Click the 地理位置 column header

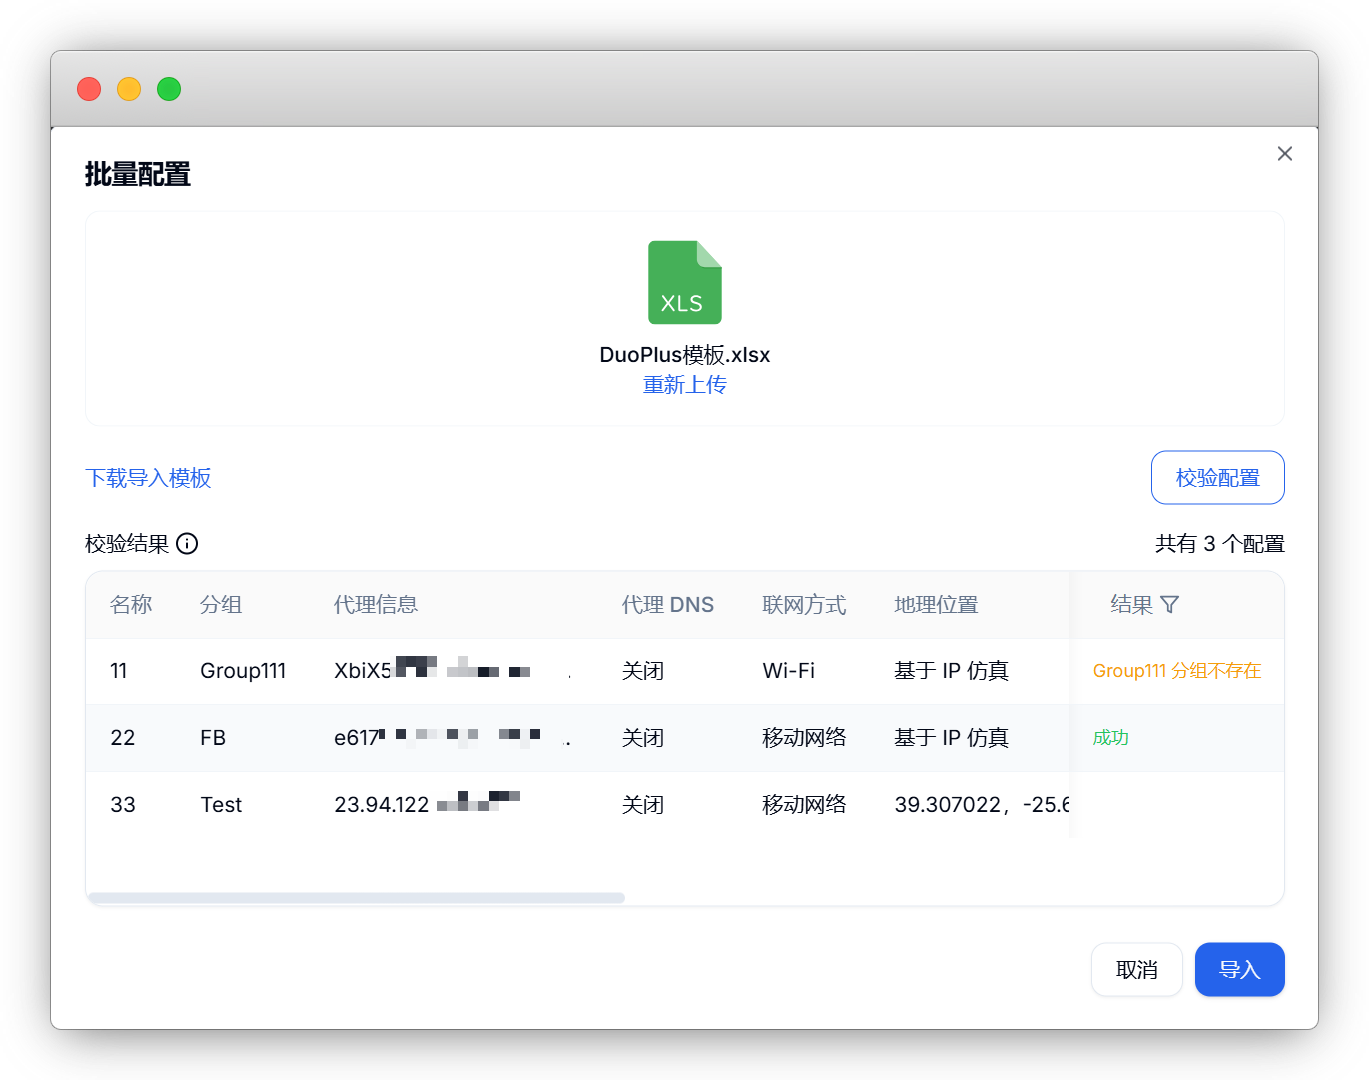point(936,605)
